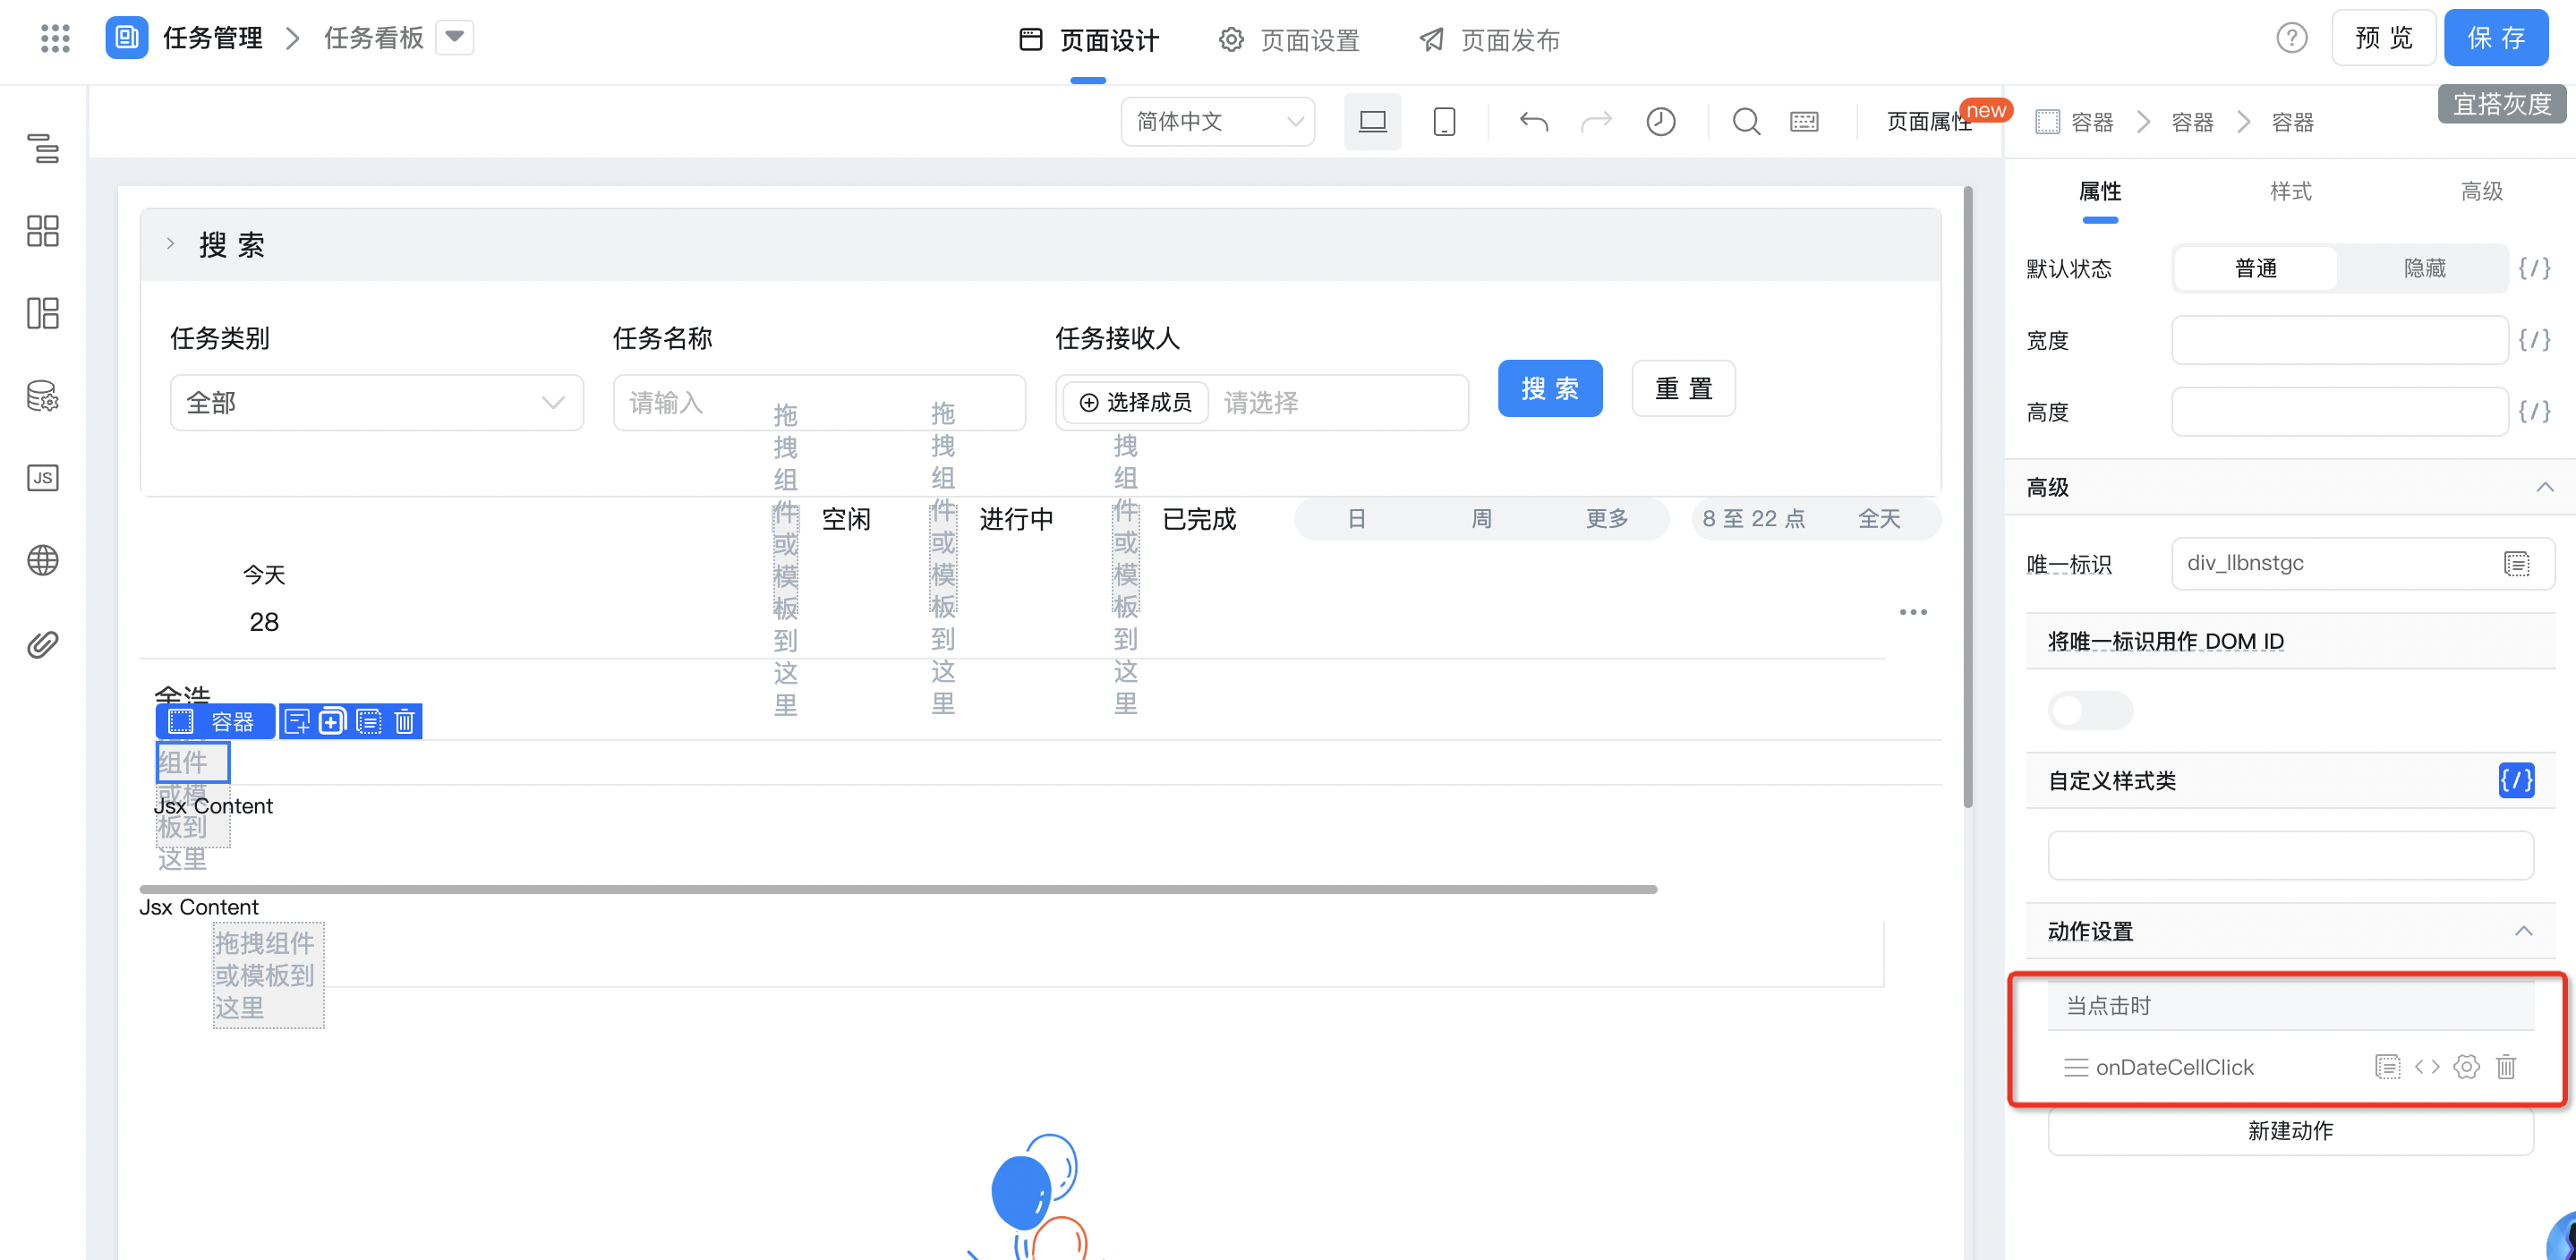Open the three-dot more menu on canvas

coord(1912,612)
